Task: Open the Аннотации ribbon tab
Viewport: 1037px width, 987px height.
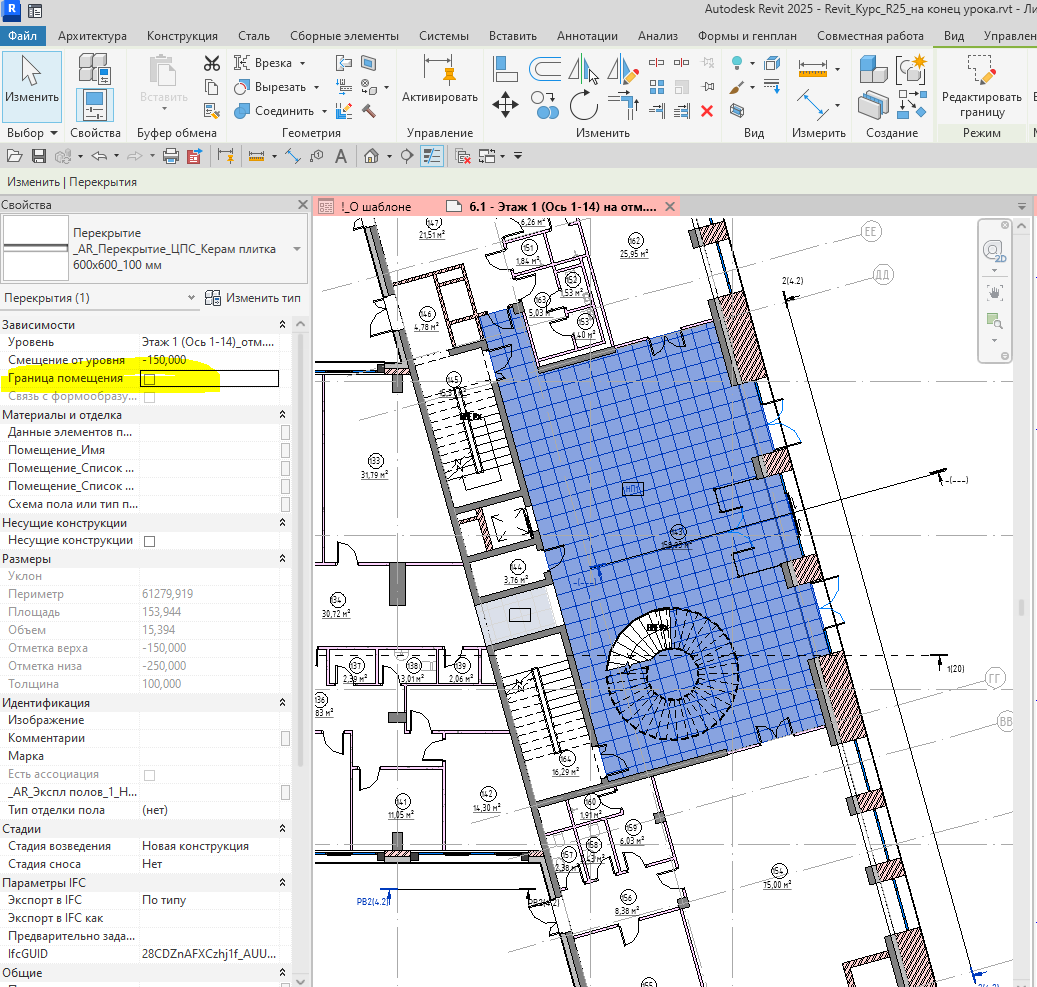Action: click(x=586, y=36)
